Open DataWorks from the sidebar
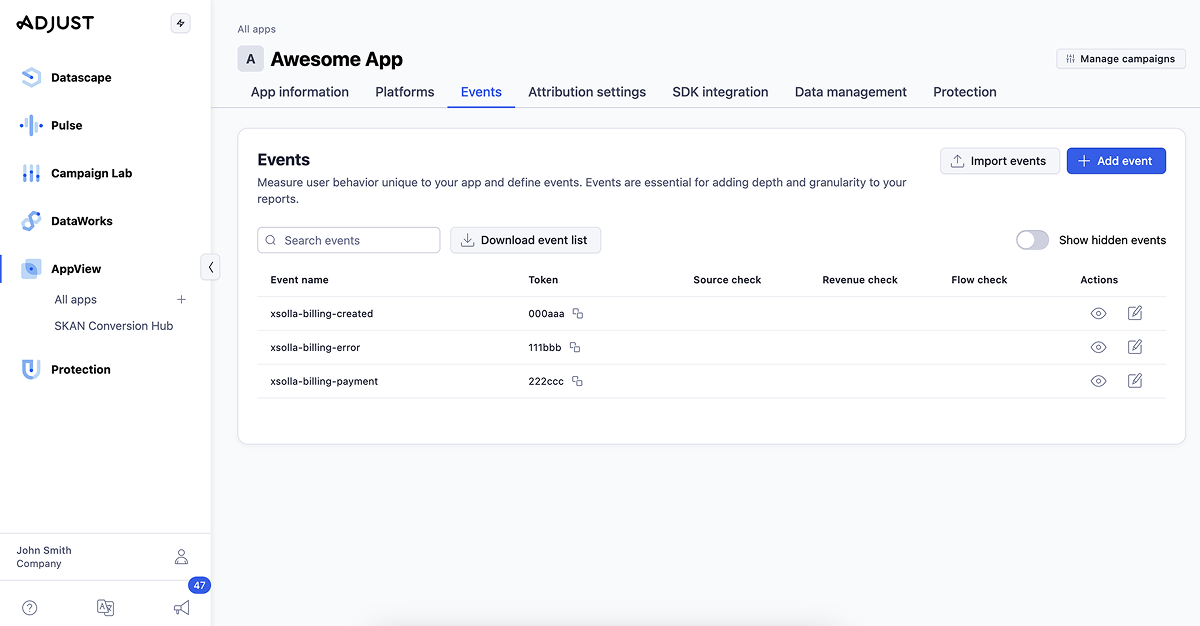 pyautogui.click(x=81, y=222)
